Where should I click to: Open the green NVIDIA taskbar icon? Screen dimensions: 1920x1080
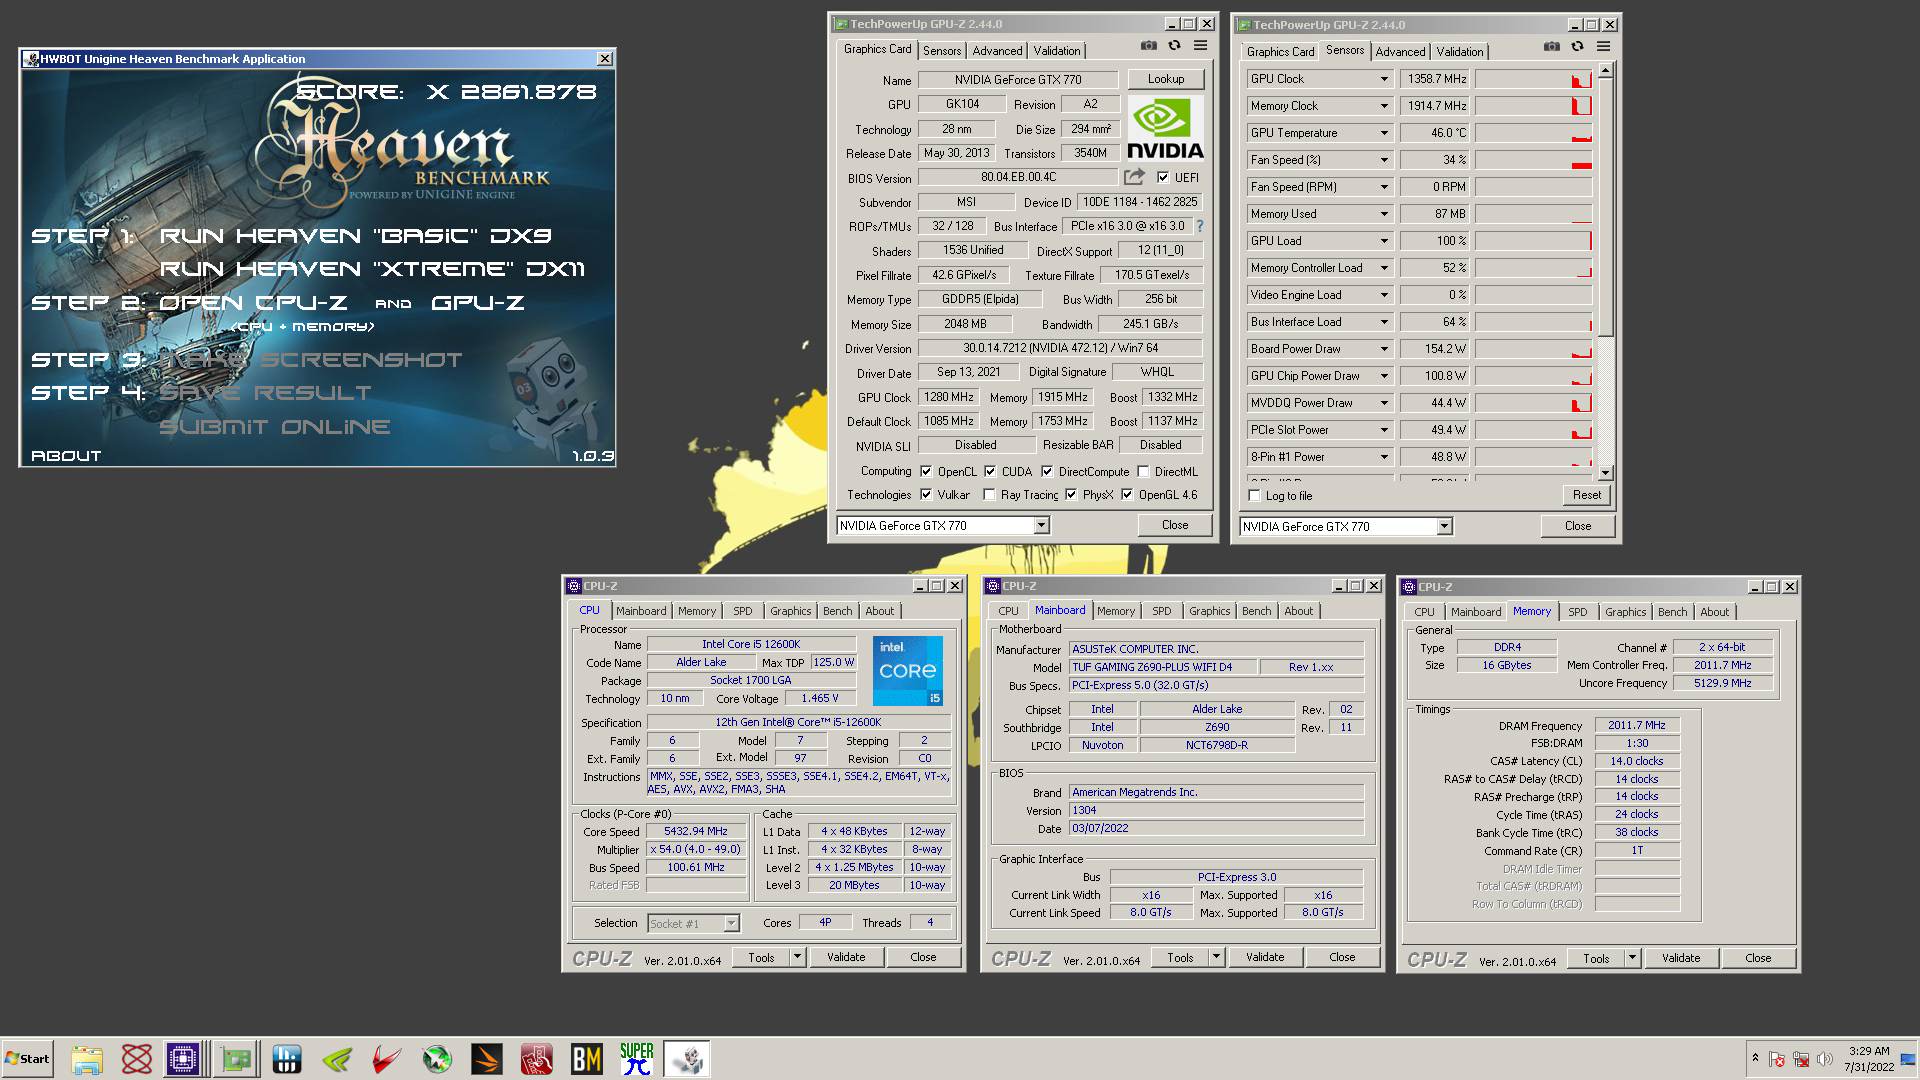337,1059
